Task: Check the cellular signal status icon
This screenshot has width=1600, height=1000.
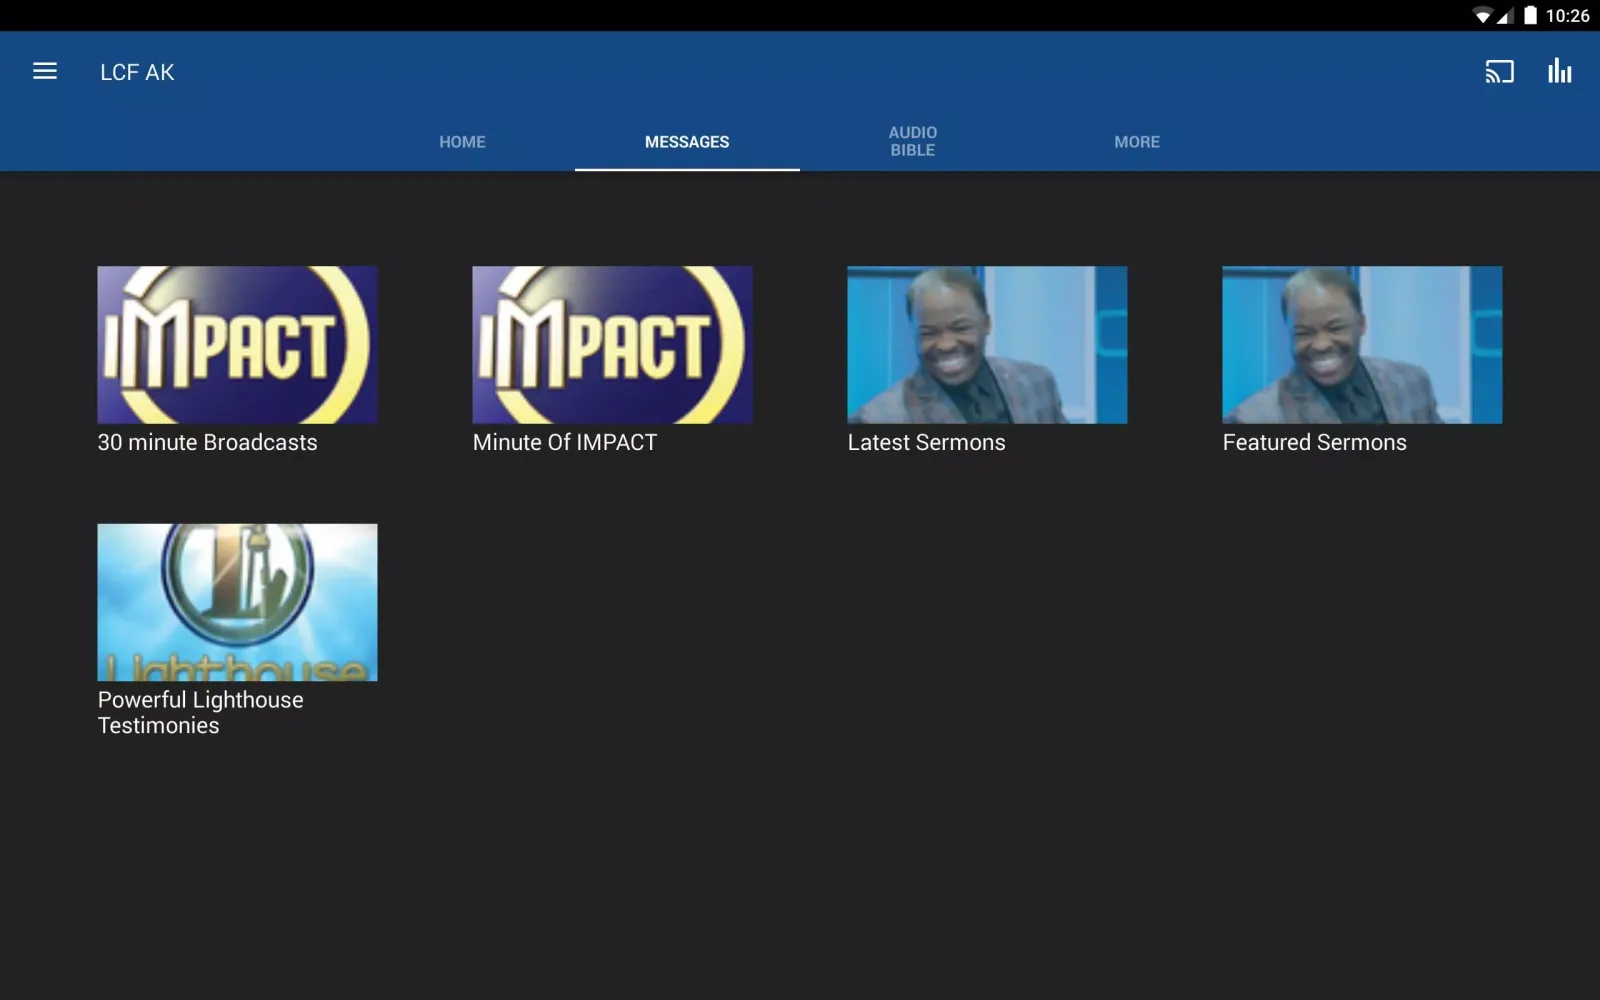Action: click(1505, 16)
